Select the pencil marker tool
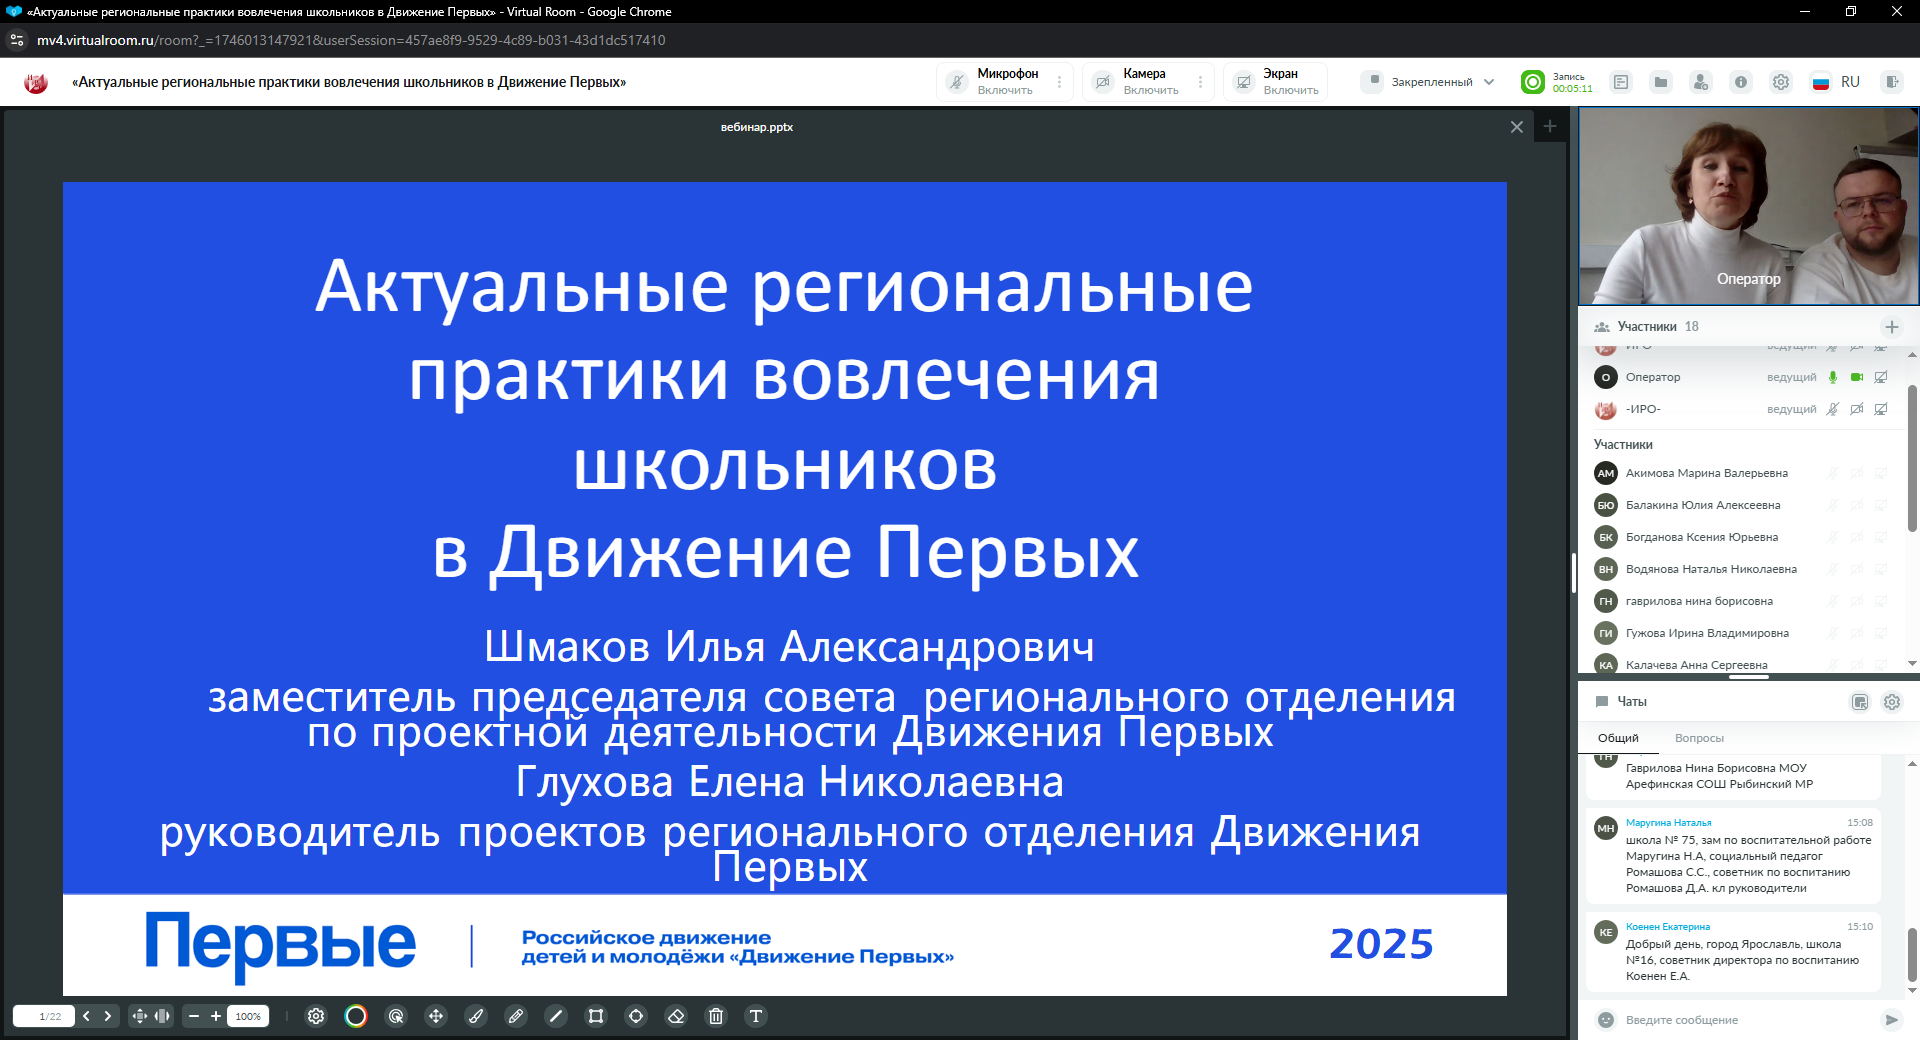This screenshot has width=1920, height=1040. click(x=516, y=1016)
